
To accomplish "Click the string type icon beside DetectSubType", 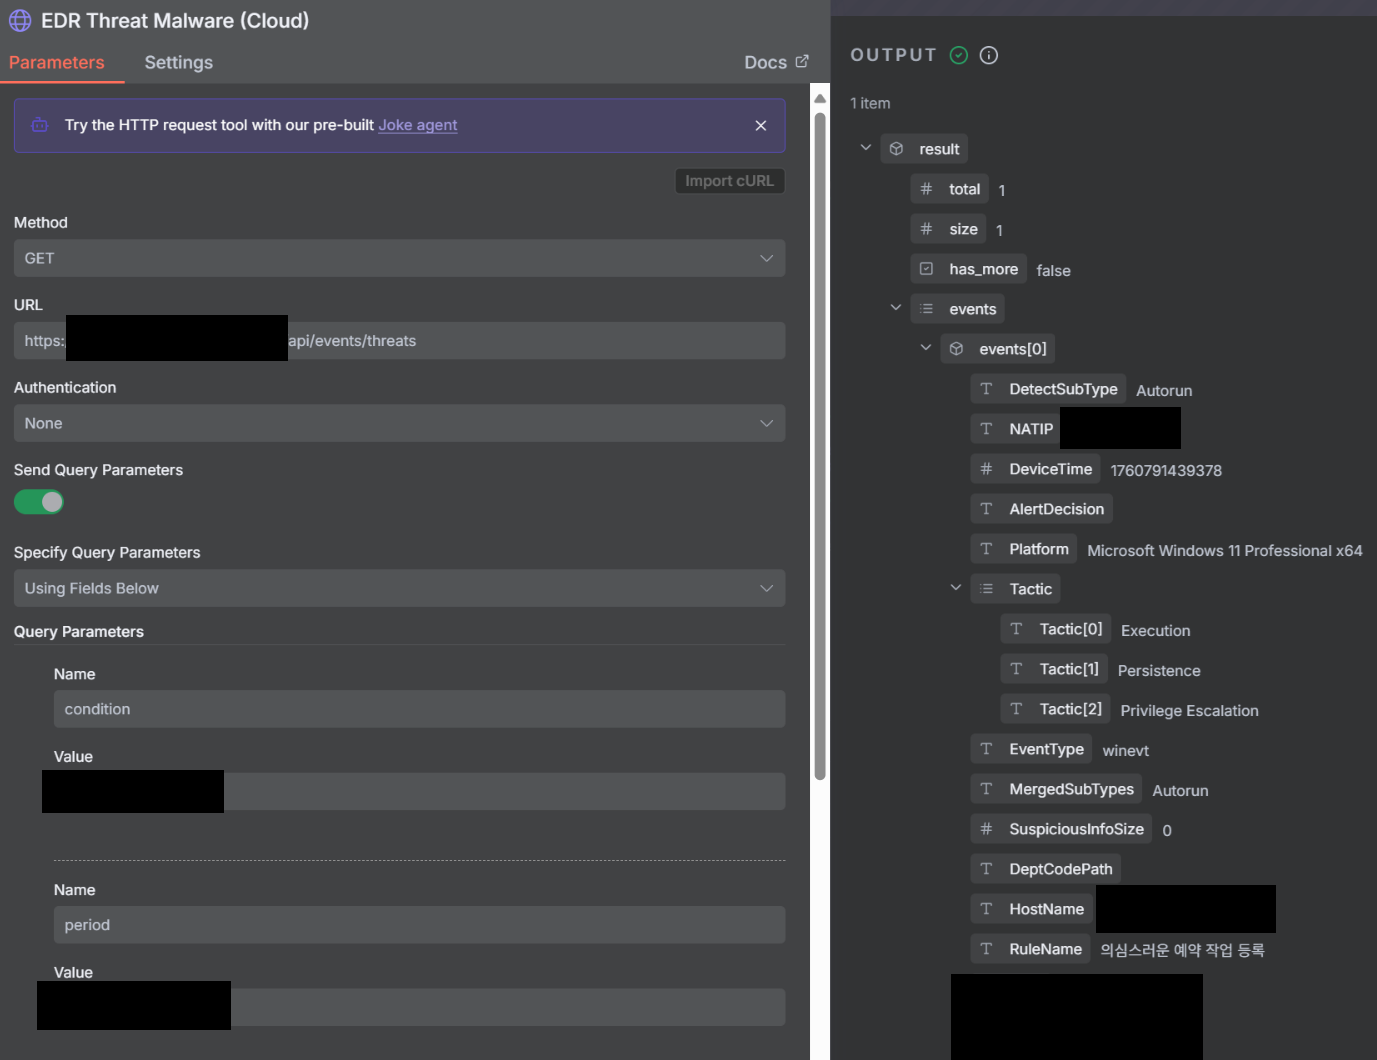I will (x=986, y=388).
